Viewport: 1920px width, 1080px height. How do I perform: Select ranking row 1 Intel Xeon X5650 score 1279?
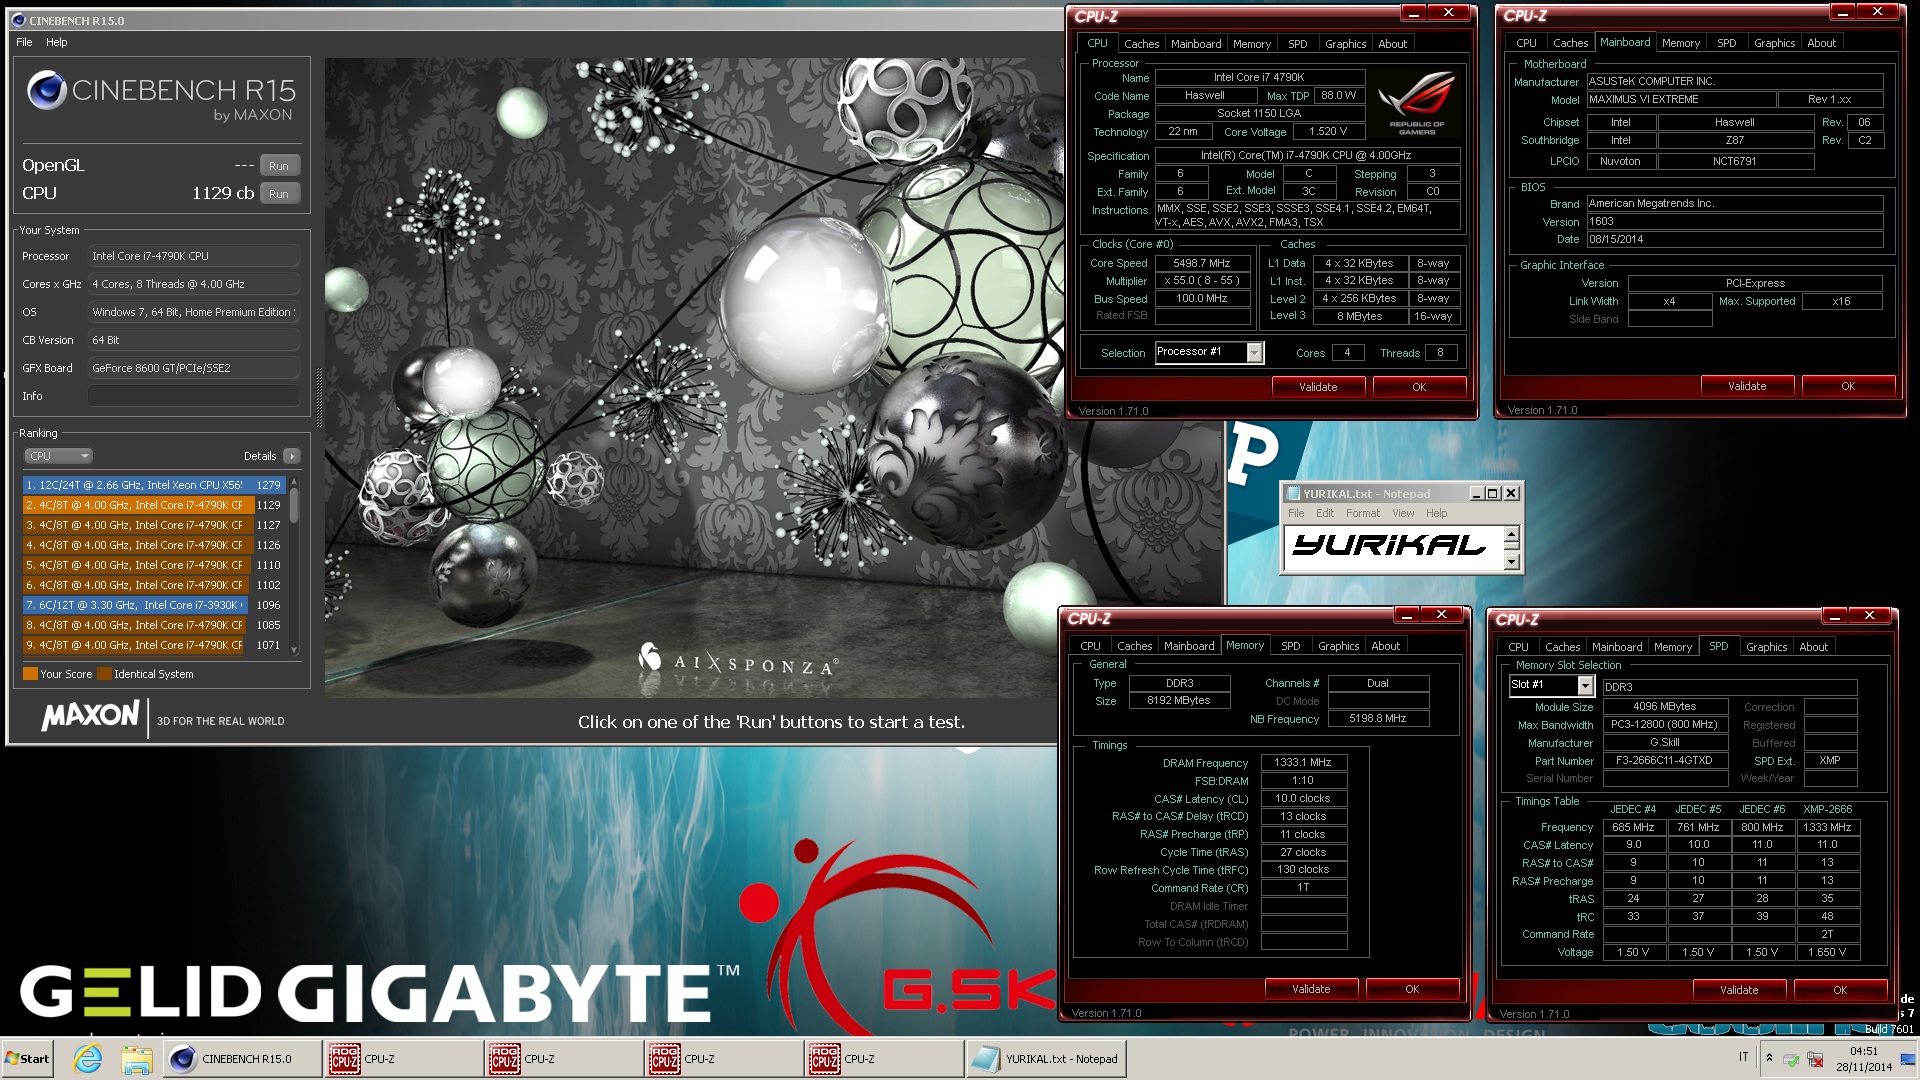pos(154,485)
